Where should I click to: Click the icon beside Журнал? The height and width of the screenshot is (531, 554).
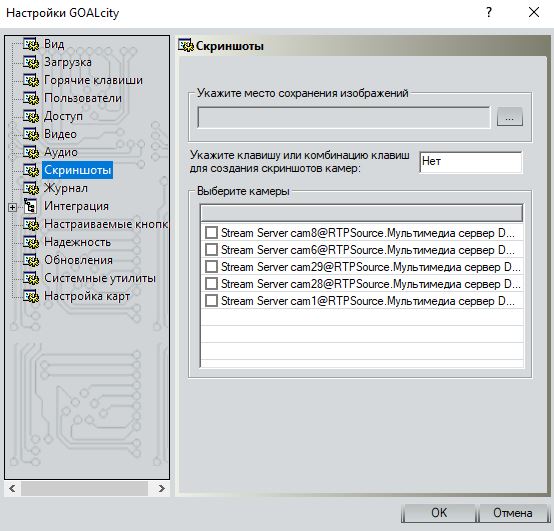click(31, 188)
